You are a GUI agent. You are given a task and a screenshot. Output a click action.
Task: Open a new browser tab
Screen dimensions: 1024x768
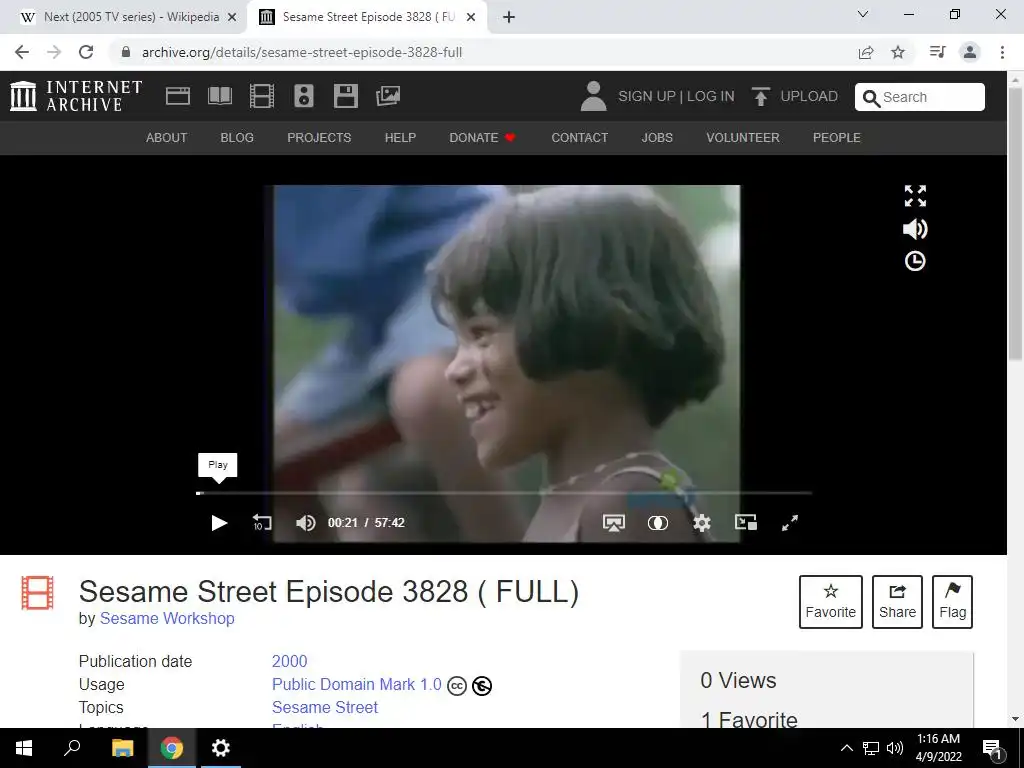[509, 17]
